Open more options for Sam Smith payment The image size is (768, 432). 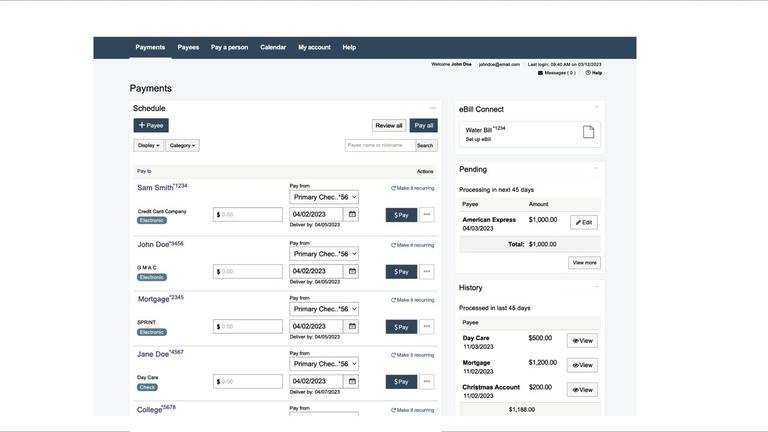[427, 215]
